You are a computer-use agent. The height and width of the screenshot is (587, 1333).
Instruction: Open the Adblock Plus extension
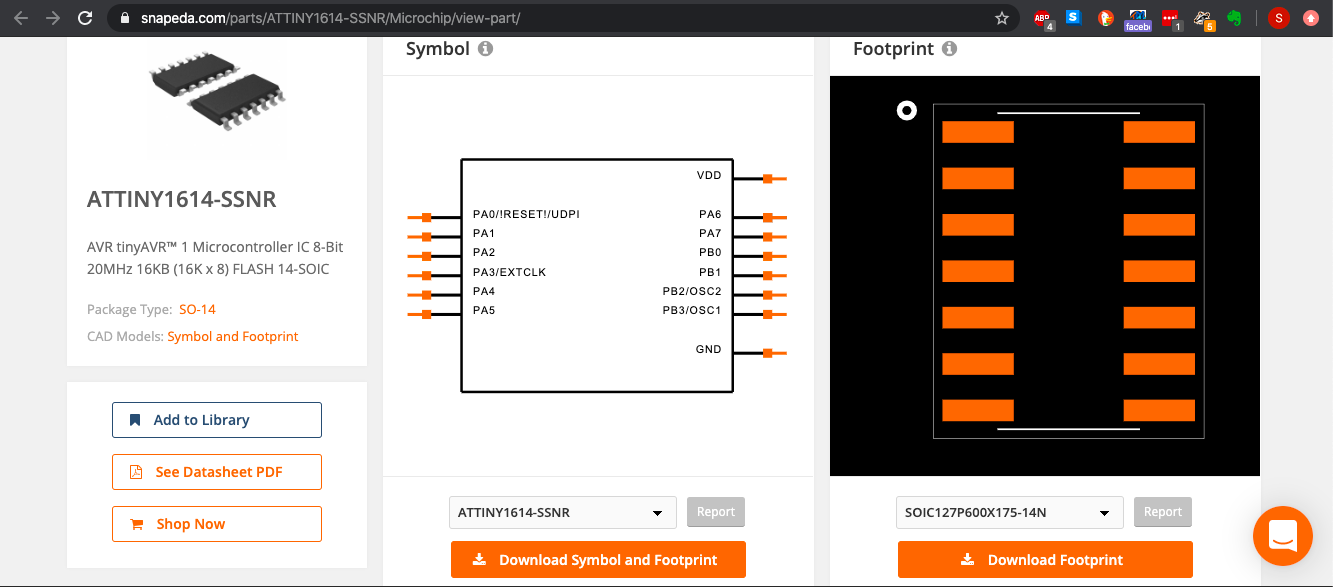1043,18
